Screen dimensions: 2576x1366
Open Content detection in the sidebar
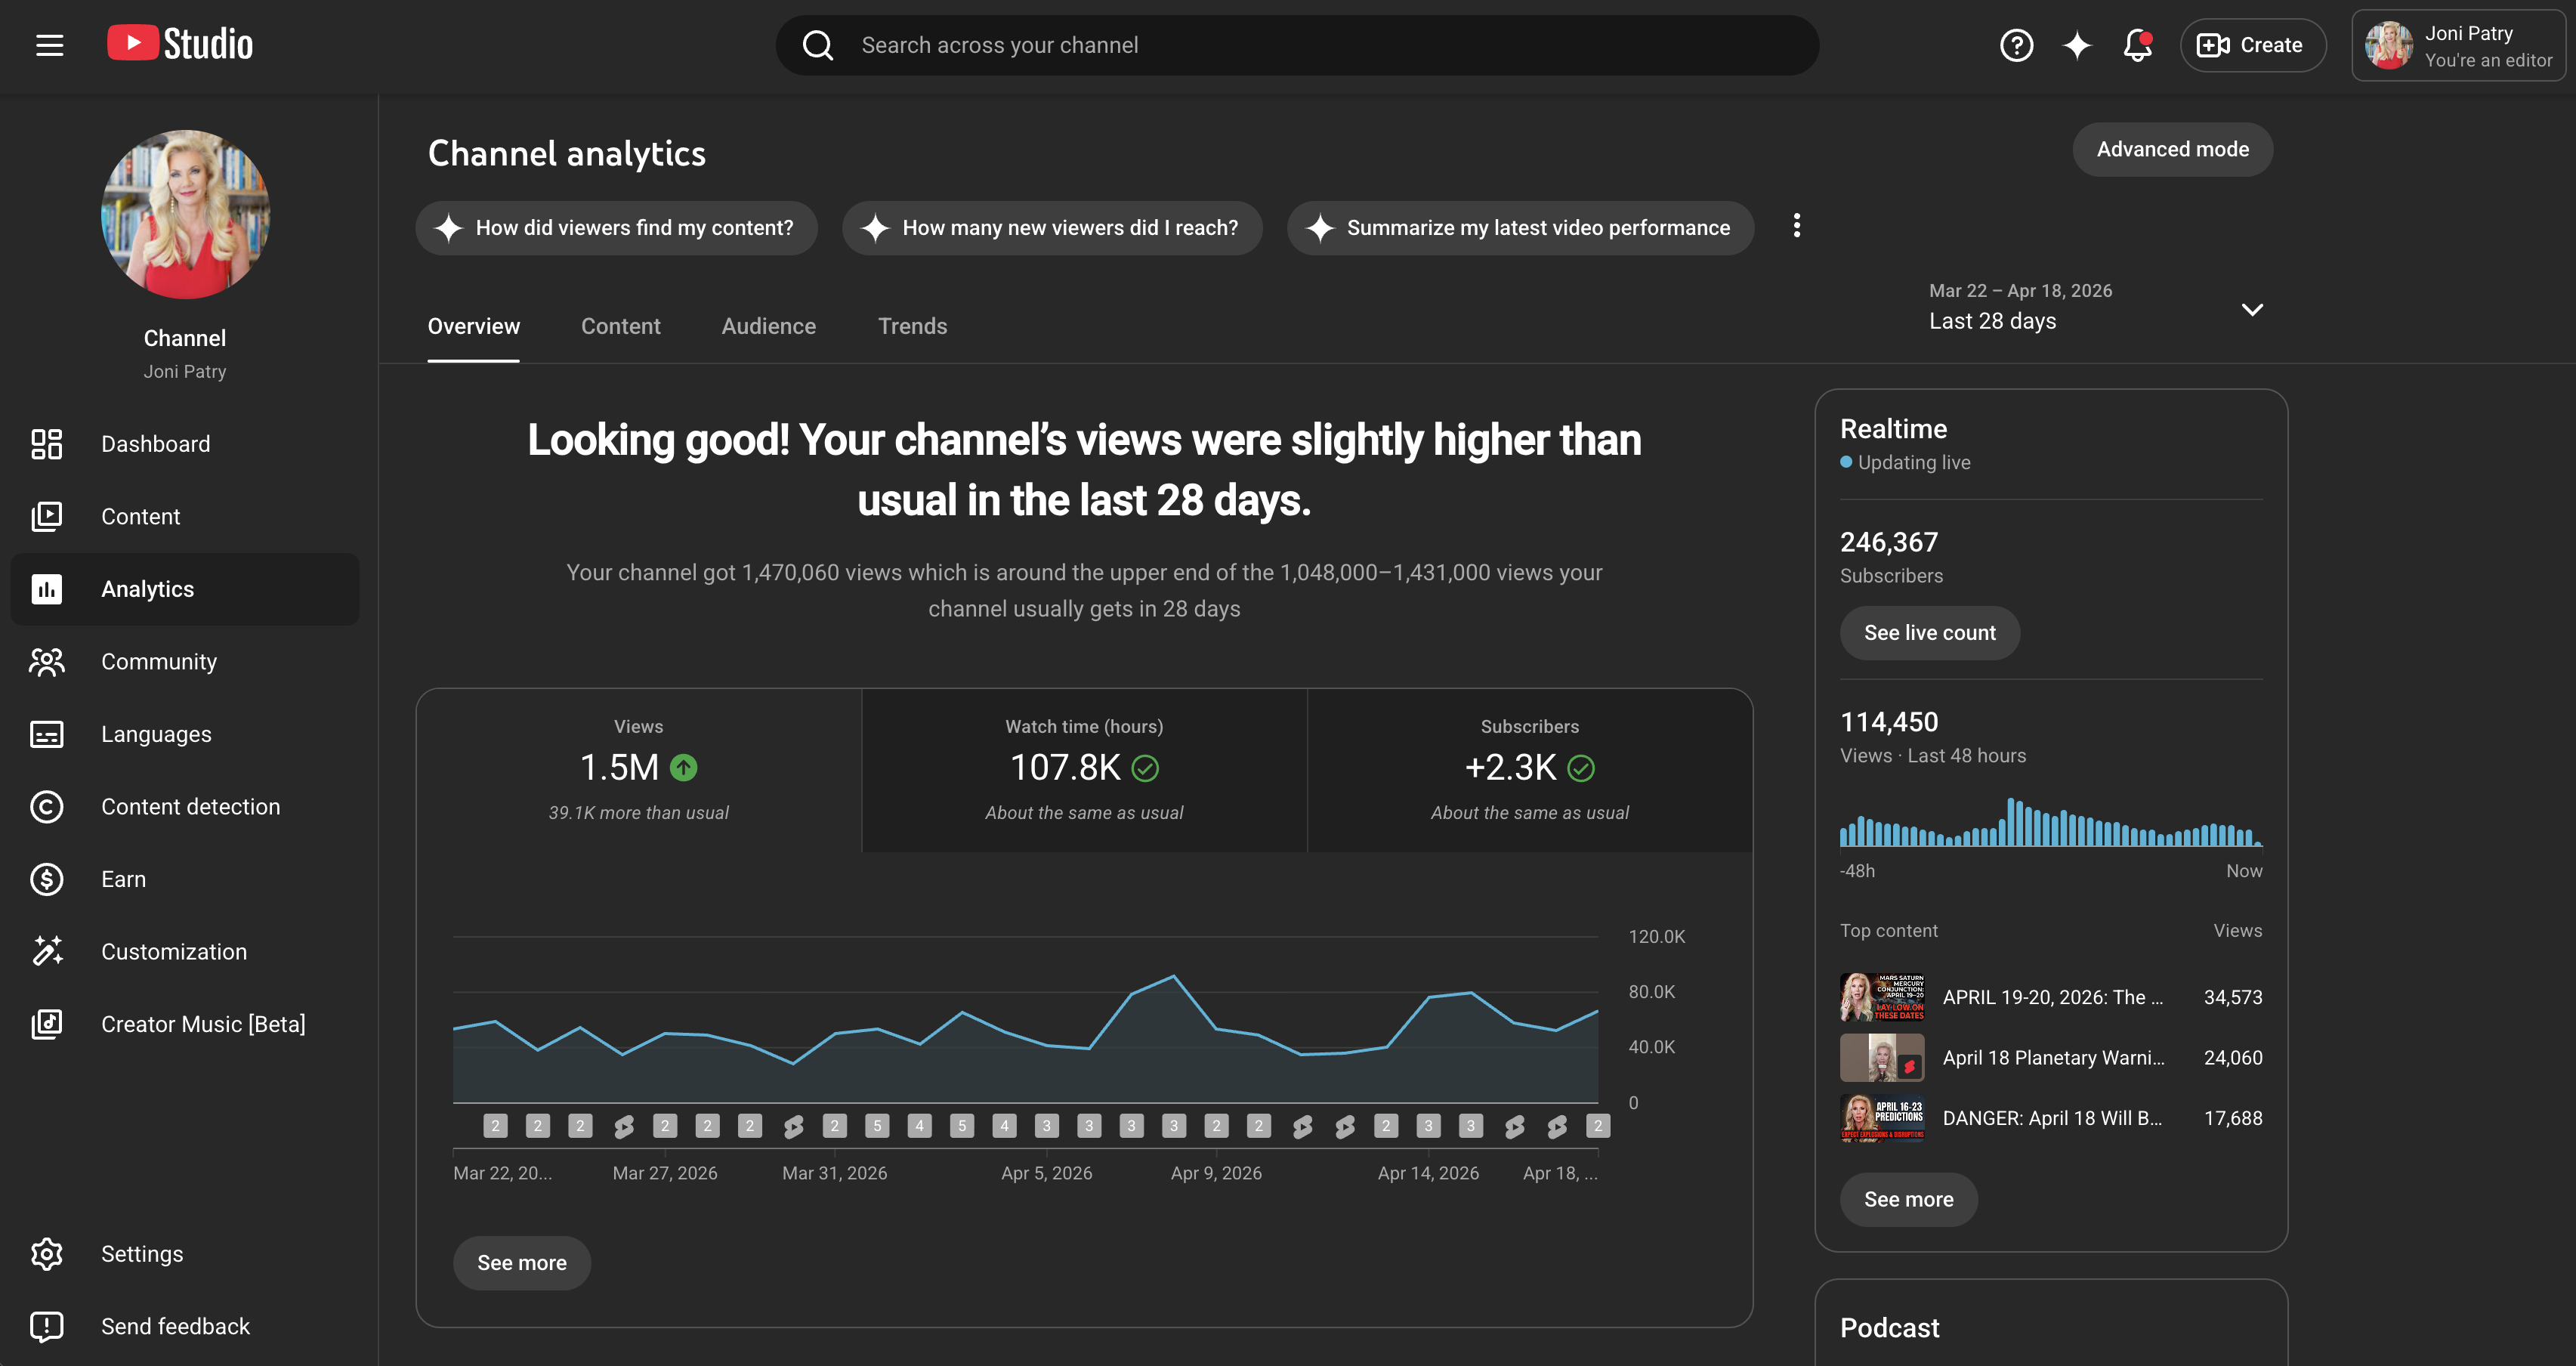[x=185, y=807]
